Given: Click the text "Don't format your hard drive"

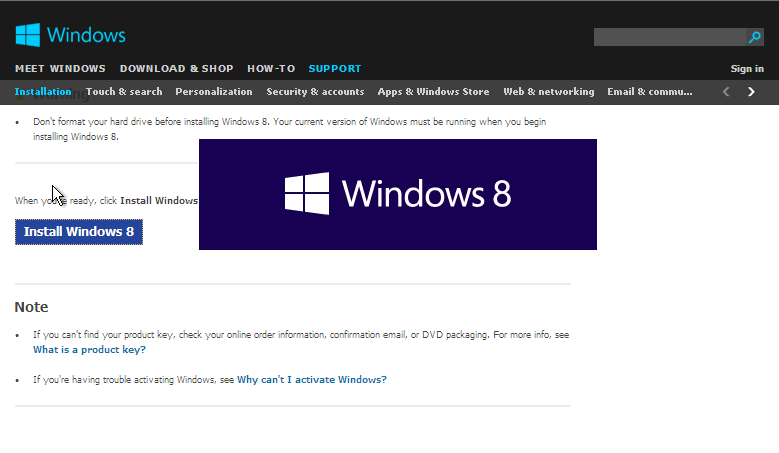Looking at the screenshot, I should pos(92,122).
